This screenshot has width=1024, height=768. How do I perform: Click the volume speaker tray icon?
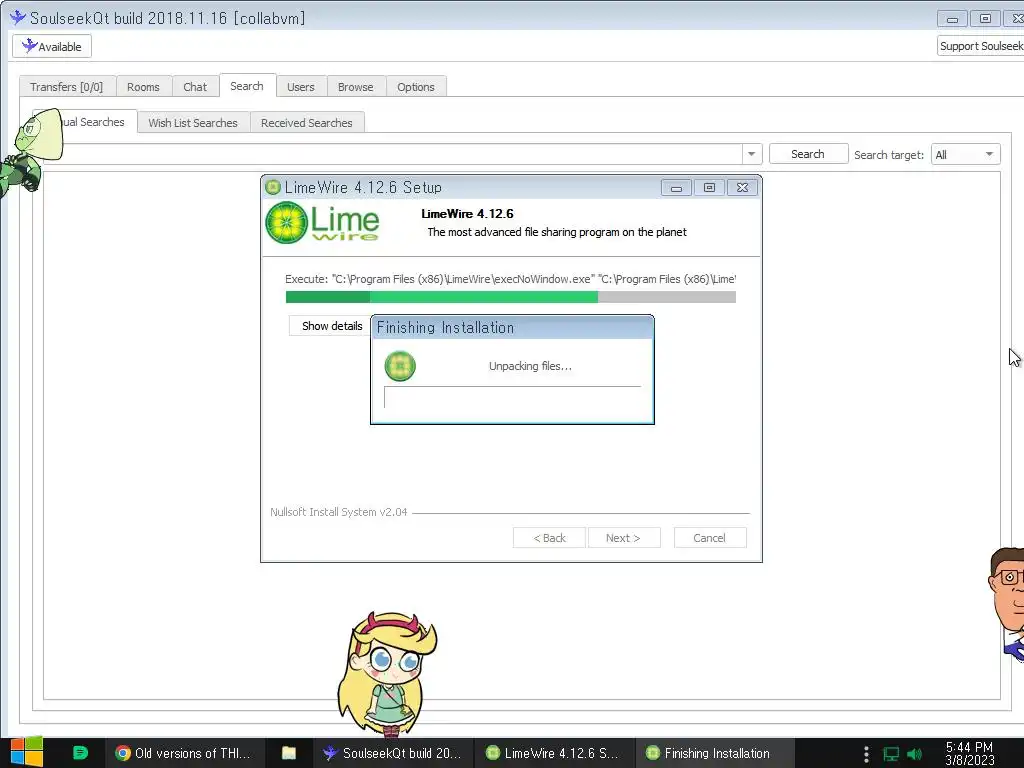coord(915,754)
